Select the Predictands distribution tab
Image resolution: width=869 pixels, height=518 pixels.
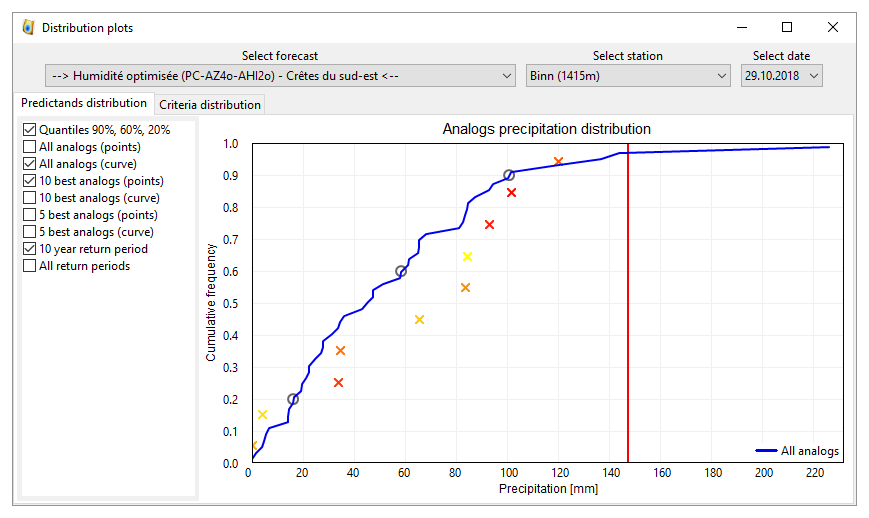(x=84, y=103)
